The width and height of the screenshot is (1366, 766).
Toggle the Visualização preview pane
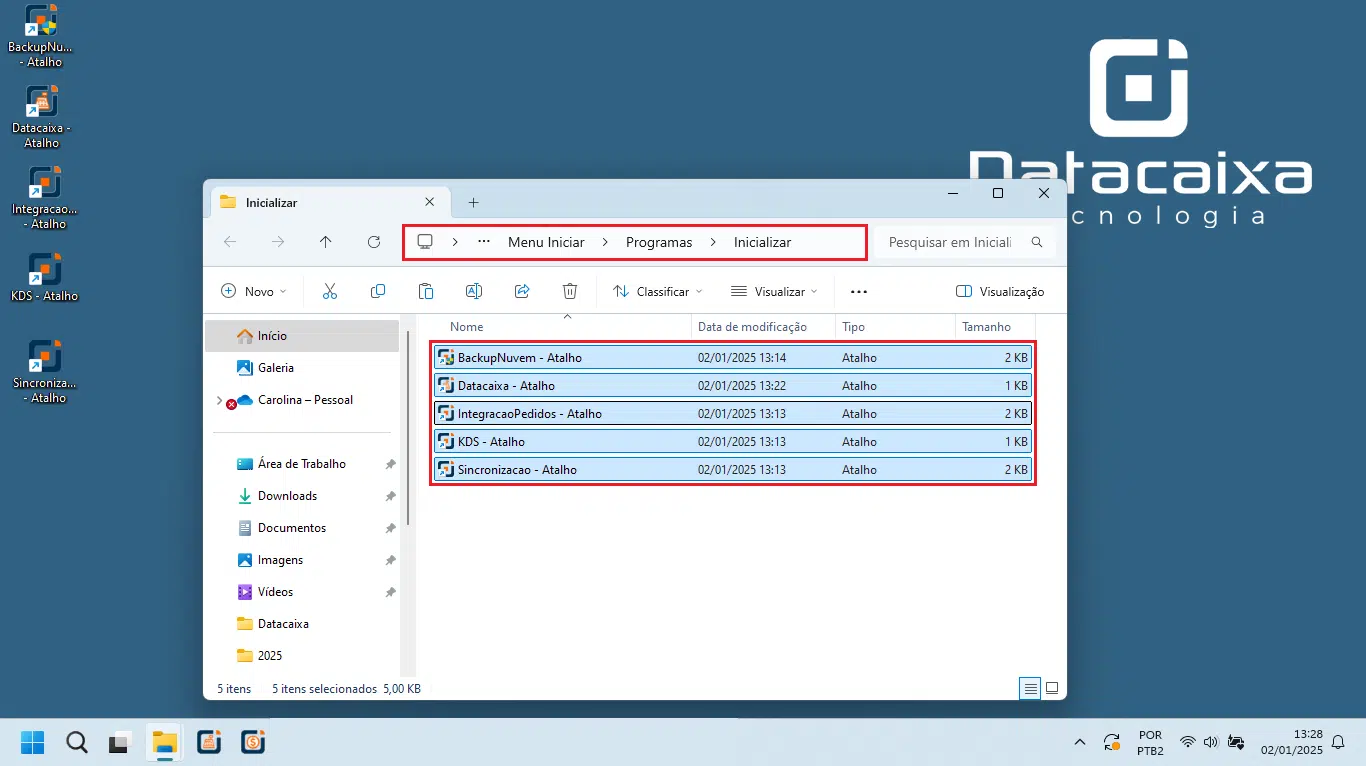[1000, 291]
